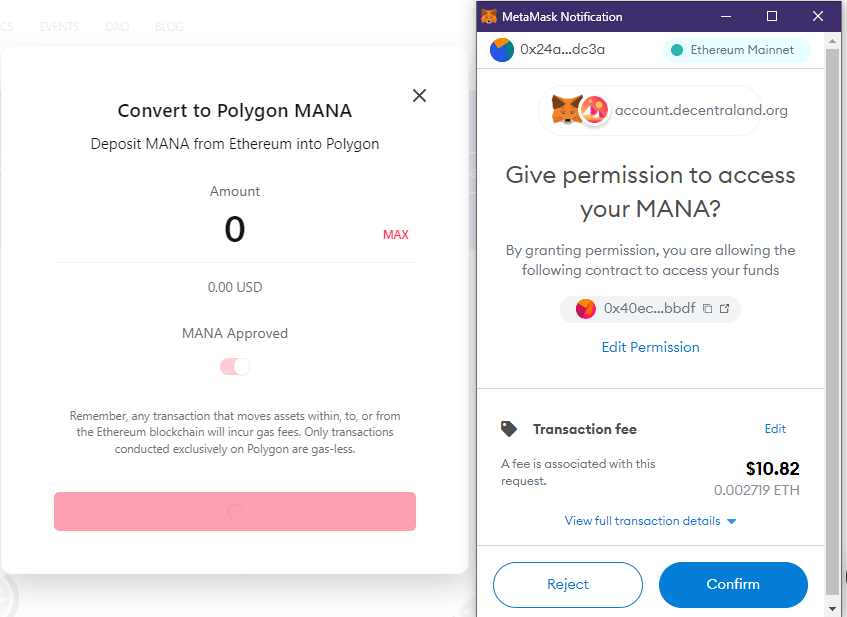Screen dimensions: 847x617
Task: Close the Convert to Polygon MANA dialog
Action: [x=419, y=95]
